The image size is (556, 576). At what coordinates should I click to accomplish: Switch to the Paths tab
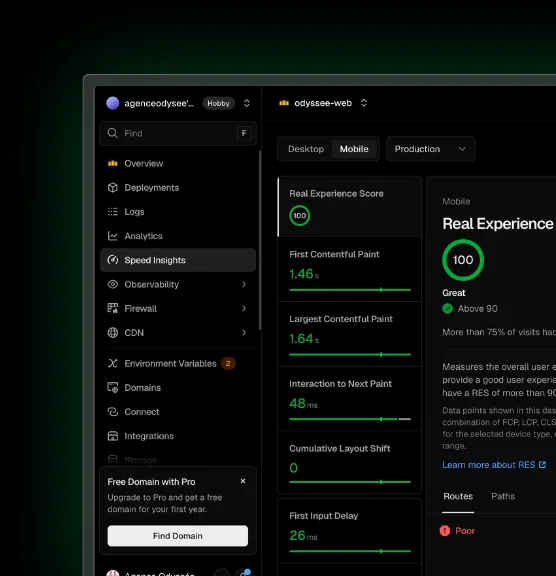tap(503, 497)
